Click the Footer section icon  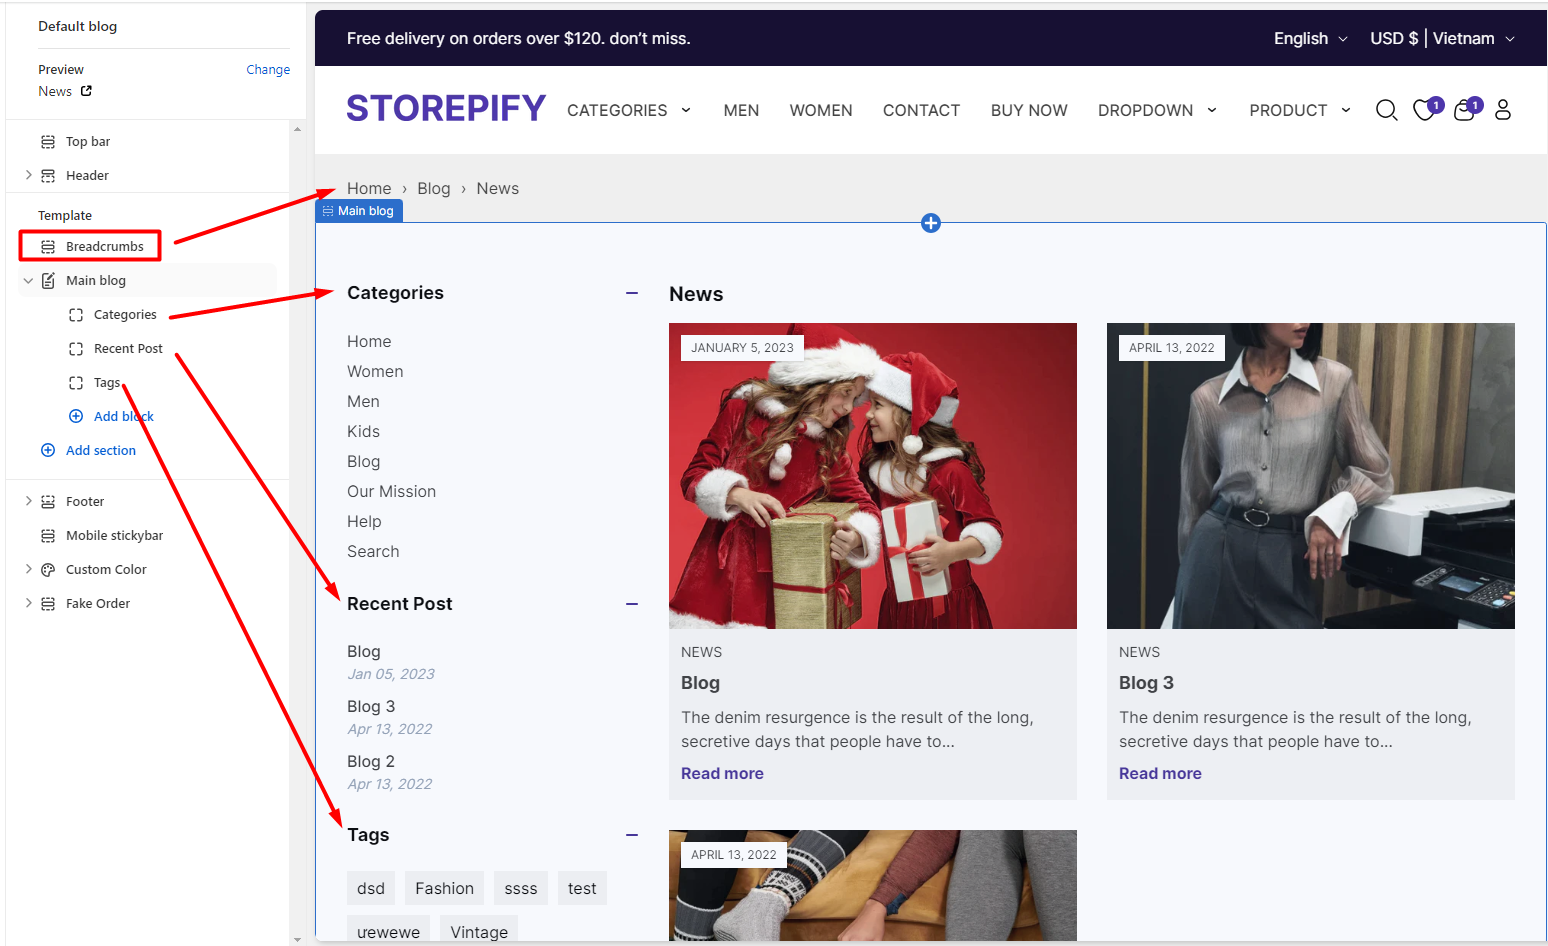[48, 502]
